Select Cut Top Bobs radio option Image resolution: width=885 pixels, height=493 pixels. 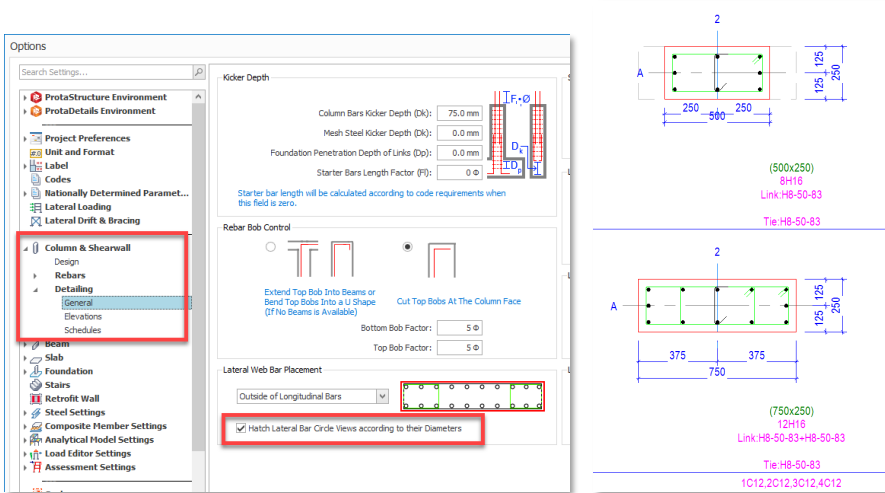click(x=408, y=247)
